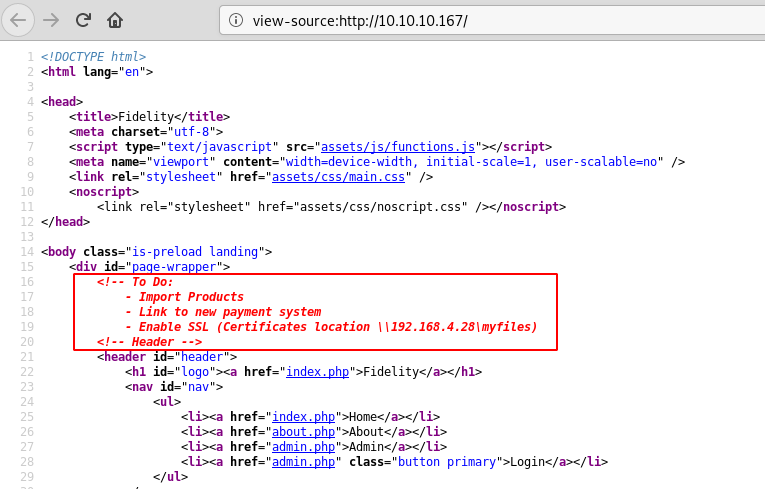
Task: Follow the index.php link for Home
Action: coord(303,417)
